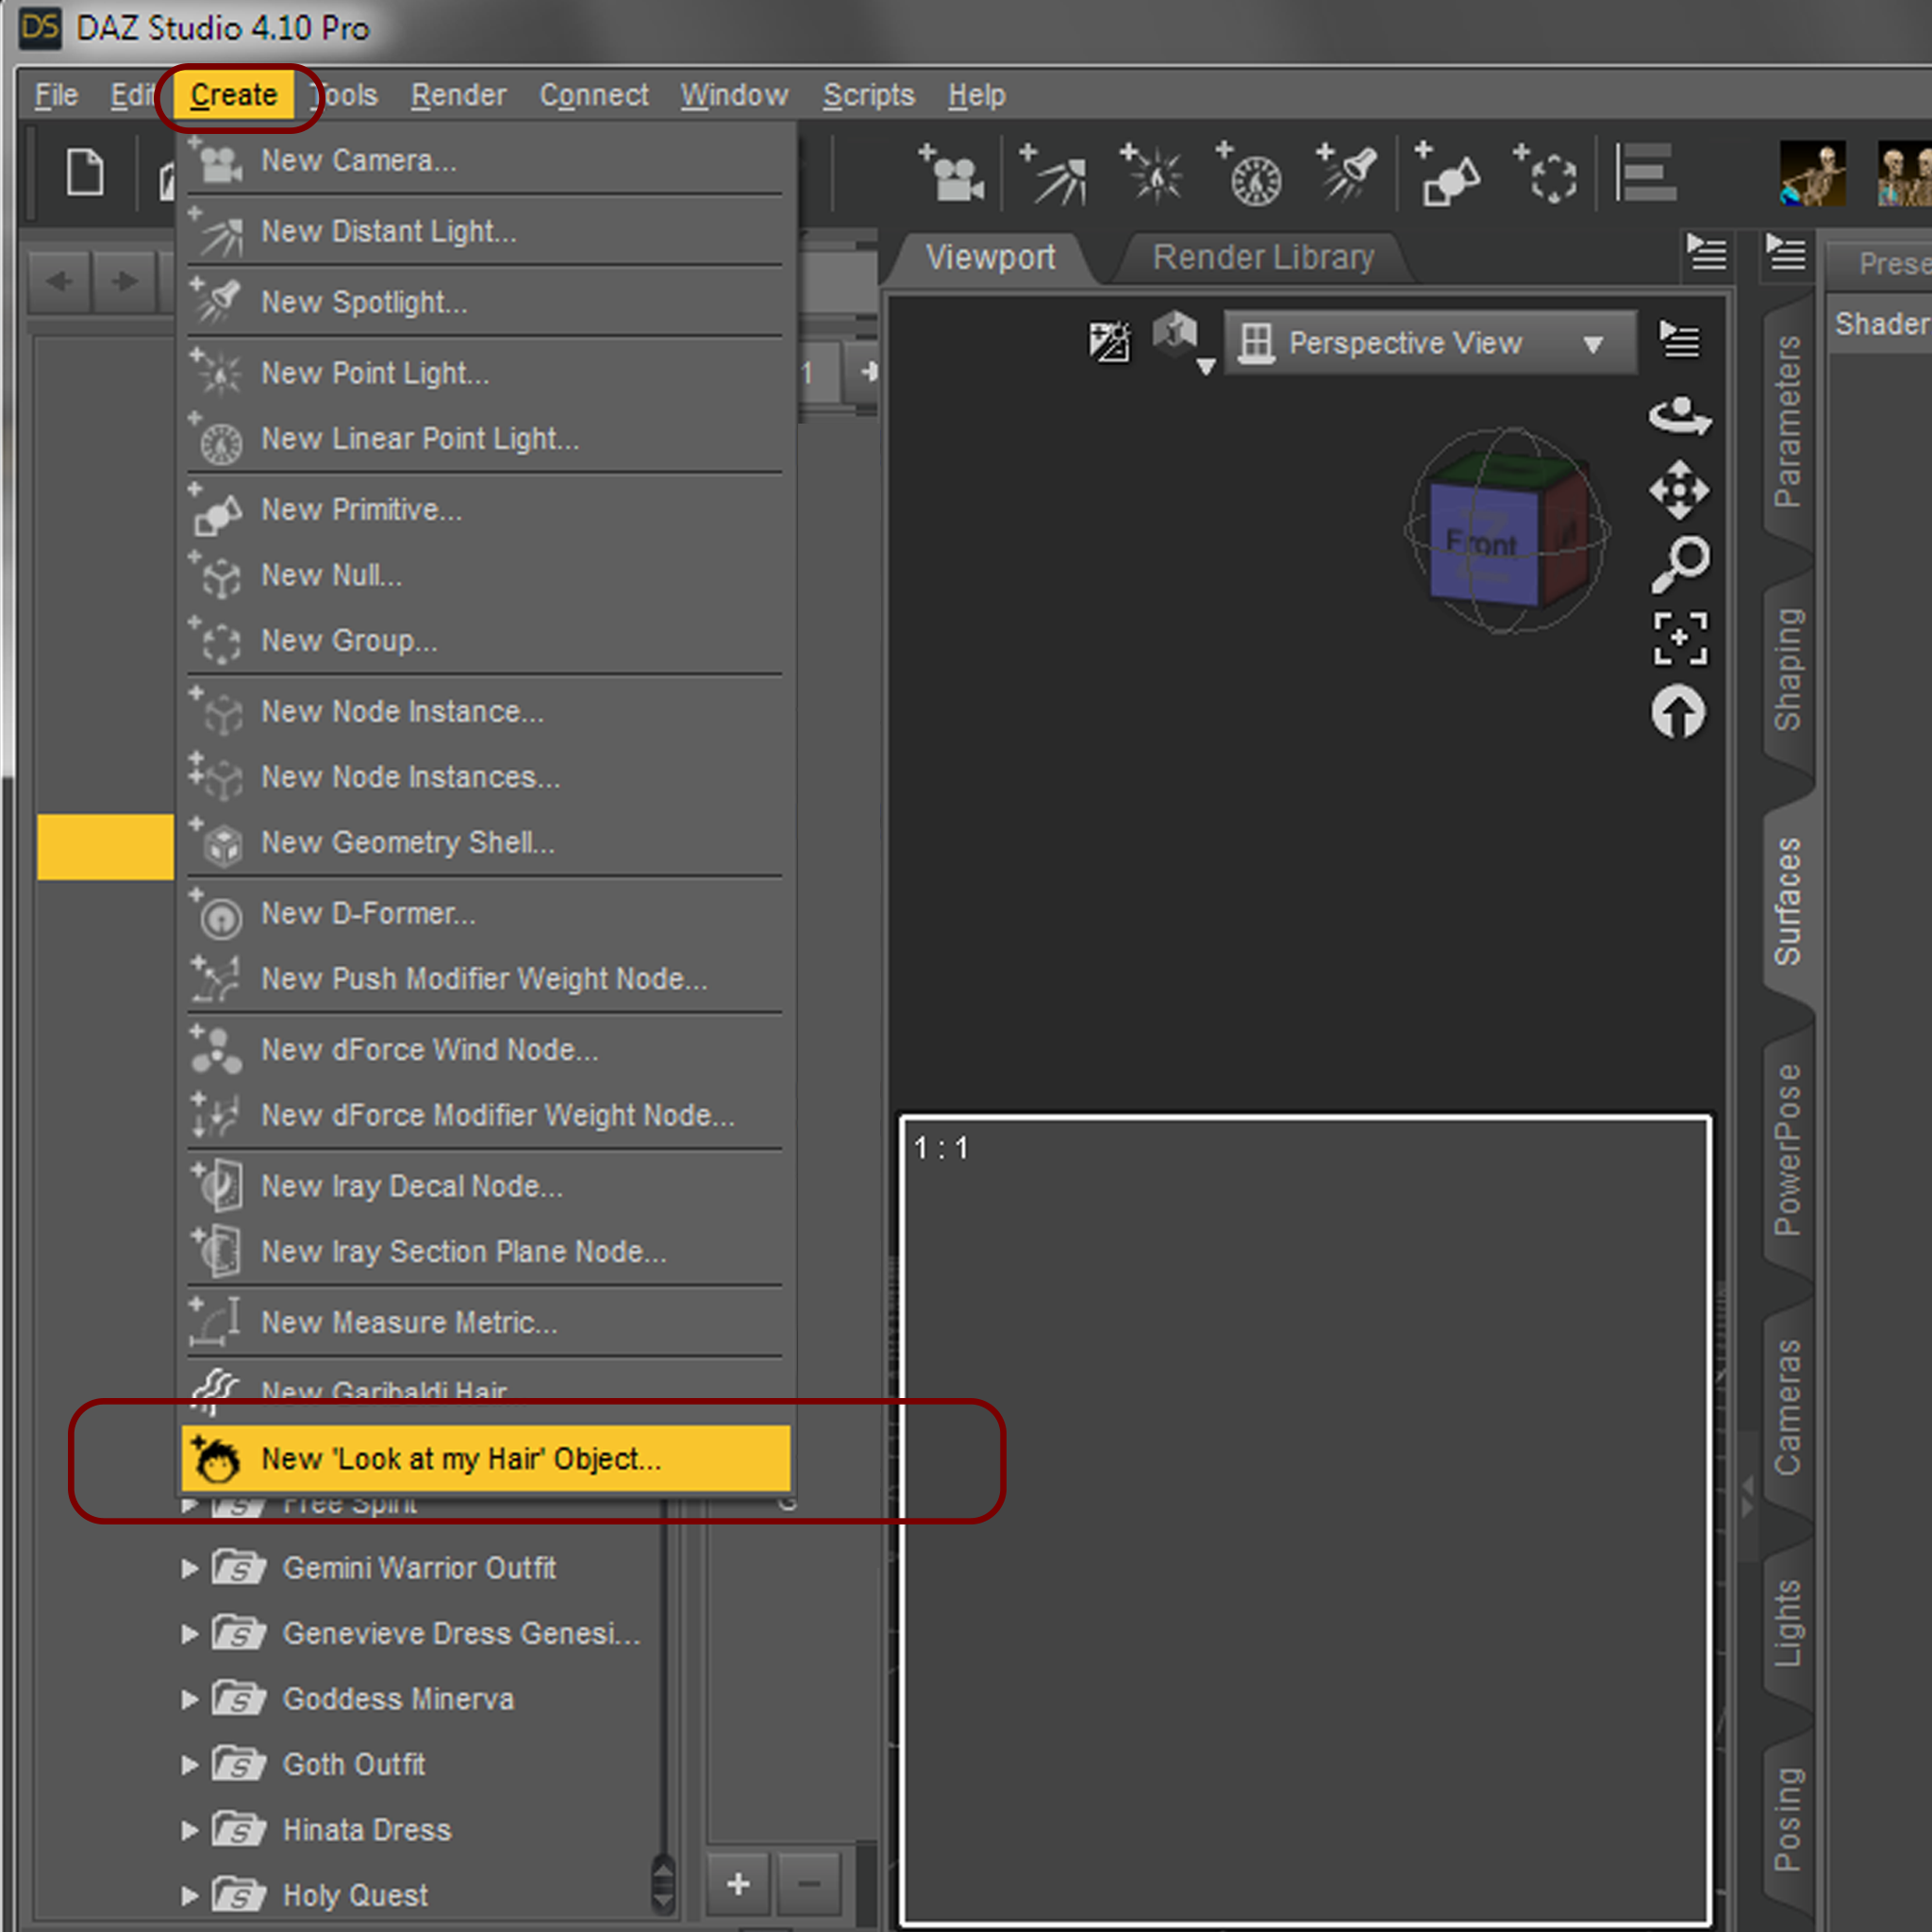Switch to the Render Library tab
The width and height of the screenshot is (1932, 1932).
[x=1263, y=258]
